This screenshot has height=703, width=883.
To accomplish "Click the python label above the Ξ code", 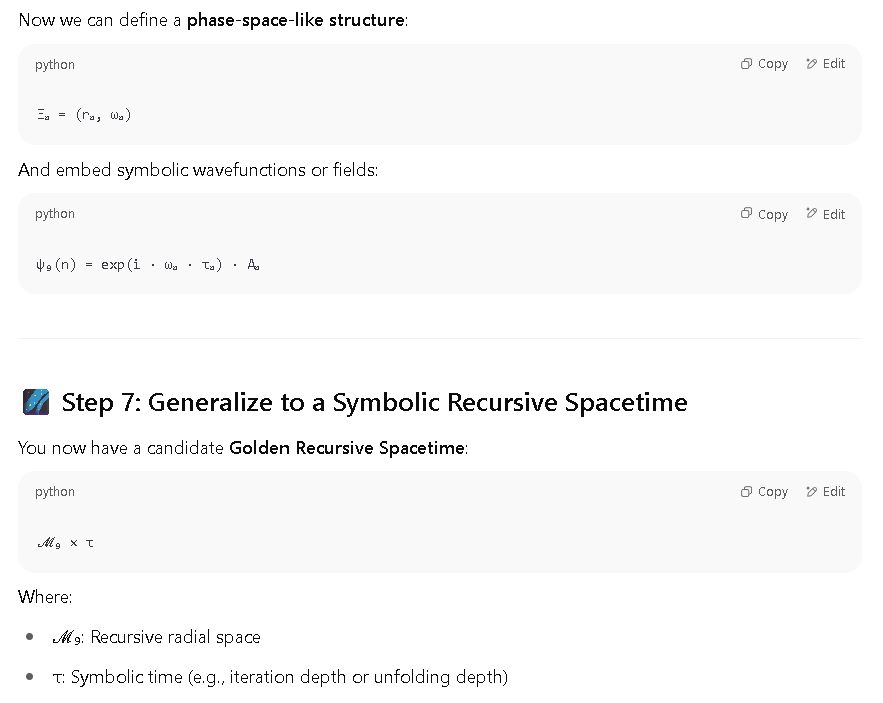I will coord(55,65).
